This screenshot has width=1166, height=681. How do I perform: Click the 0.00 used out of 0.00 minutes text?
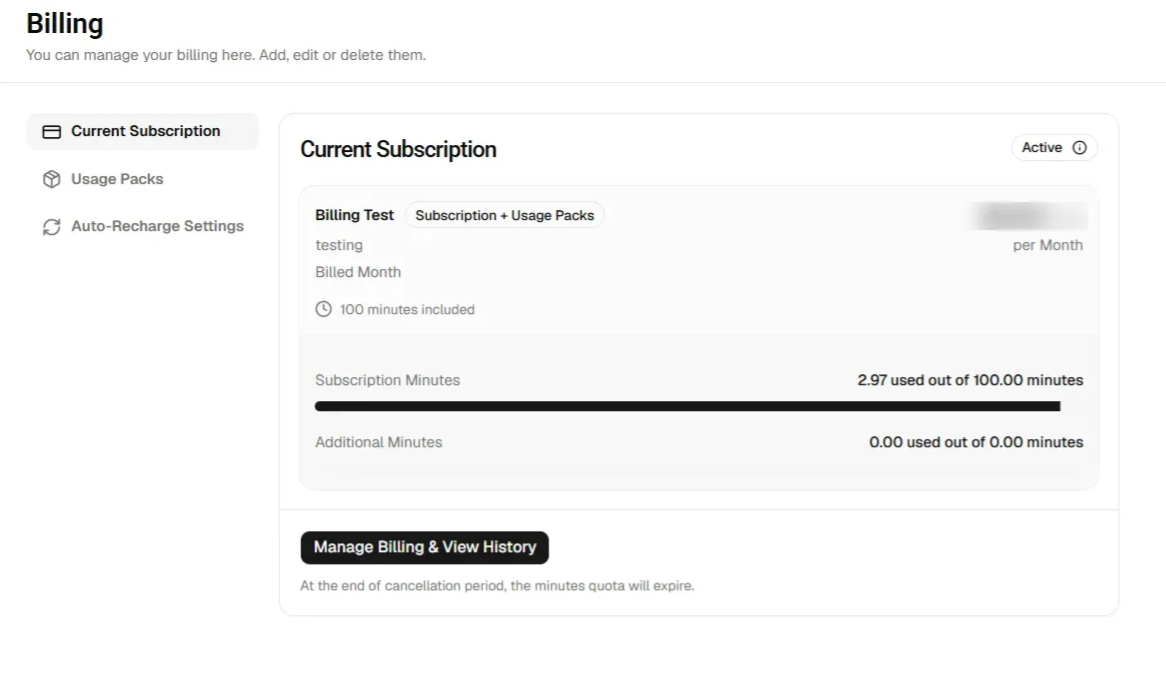[976, 442]
